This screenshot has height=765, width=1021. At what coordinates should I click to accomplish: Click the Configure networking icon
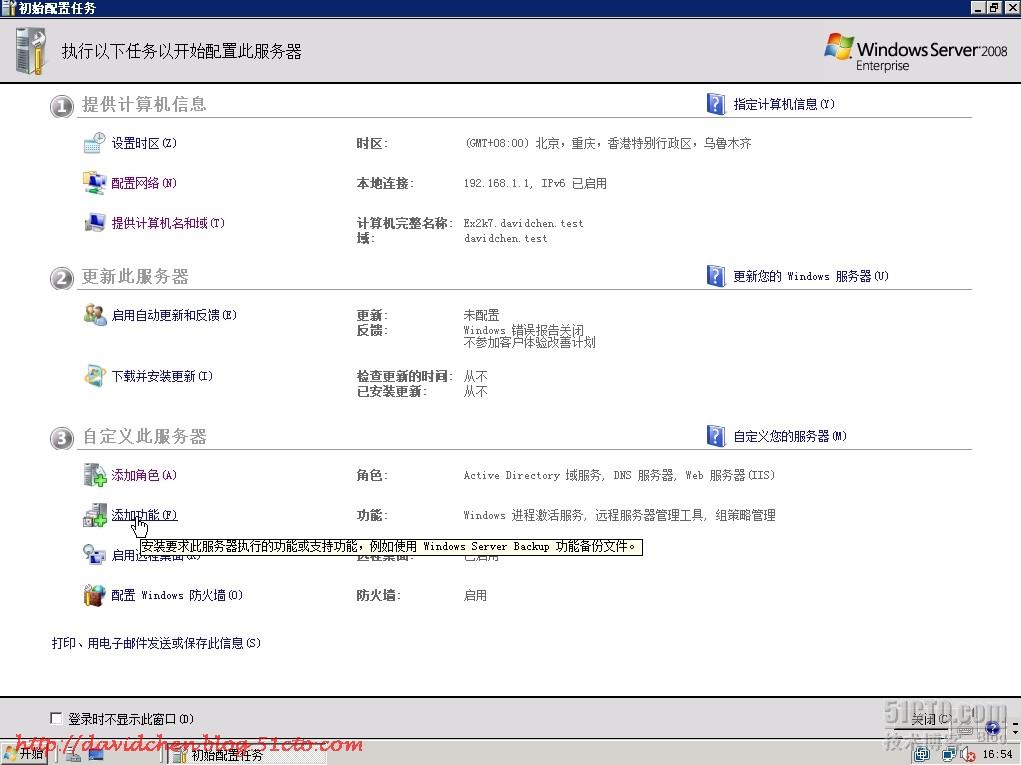[94, 183]
